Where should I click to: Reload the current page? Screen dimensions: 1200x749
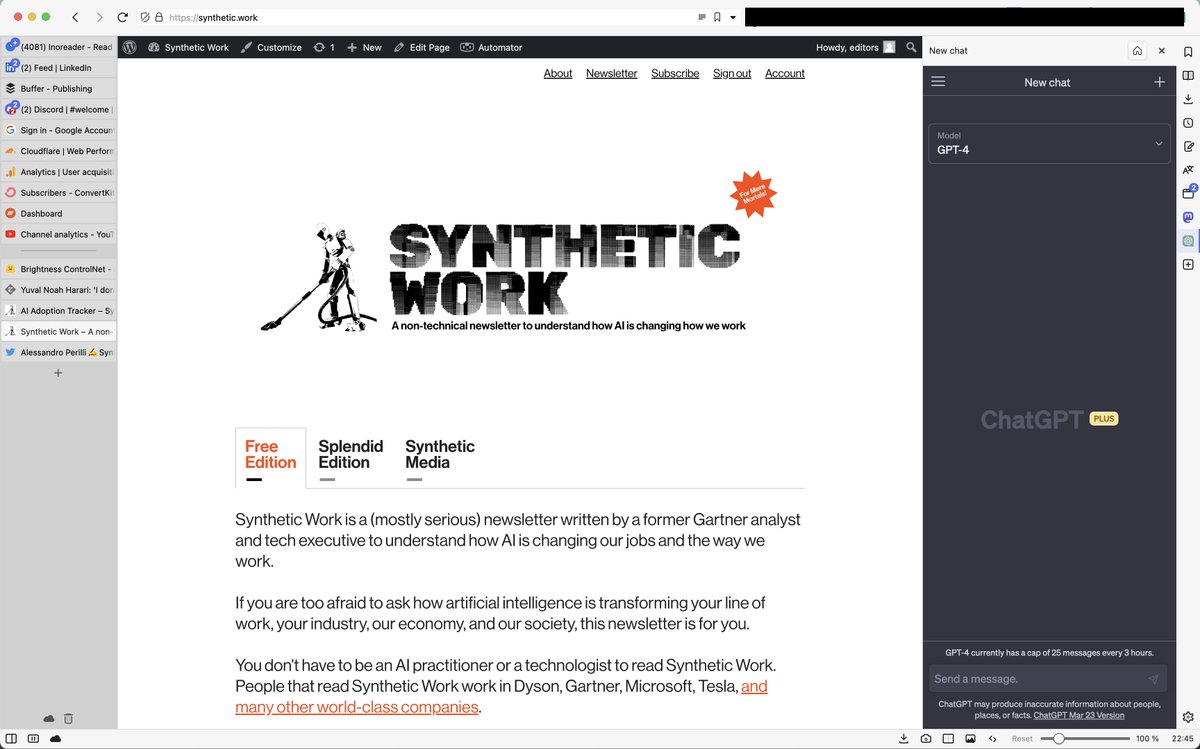(x=123, y=17)
